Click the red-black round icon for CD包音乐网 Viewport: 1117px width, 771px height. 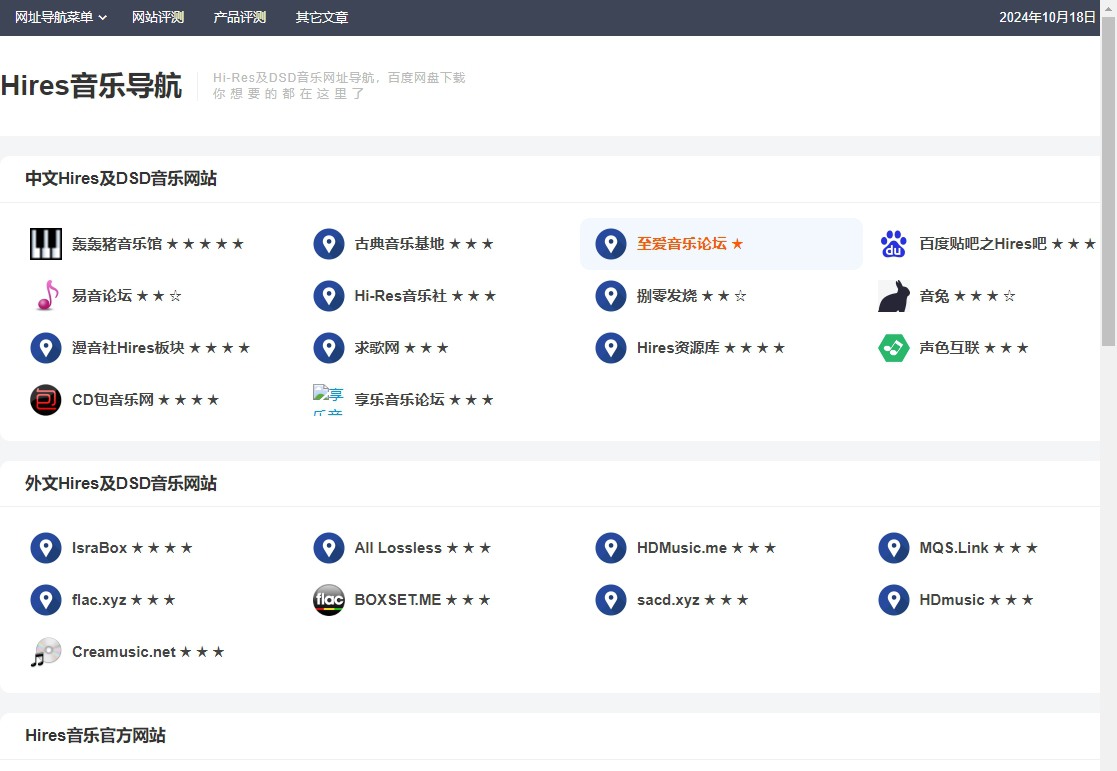tap(46, 400)
